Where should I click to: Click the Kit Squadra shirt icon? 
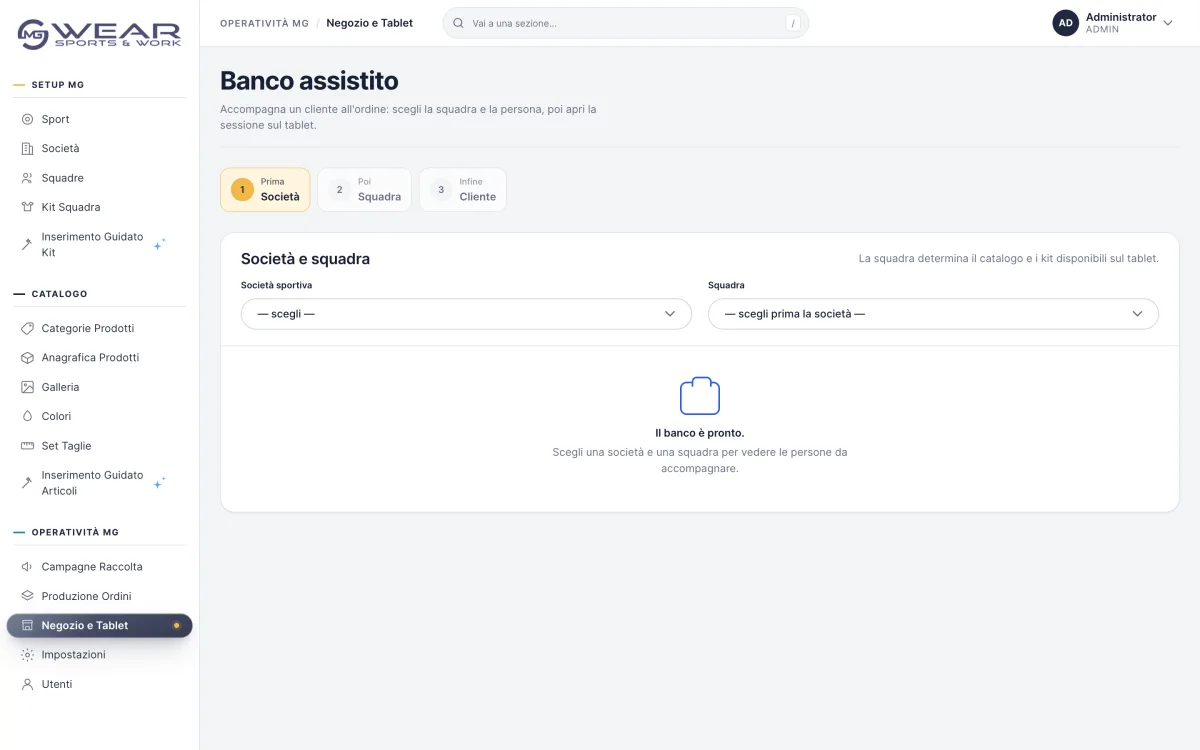(x=27, y=207)
